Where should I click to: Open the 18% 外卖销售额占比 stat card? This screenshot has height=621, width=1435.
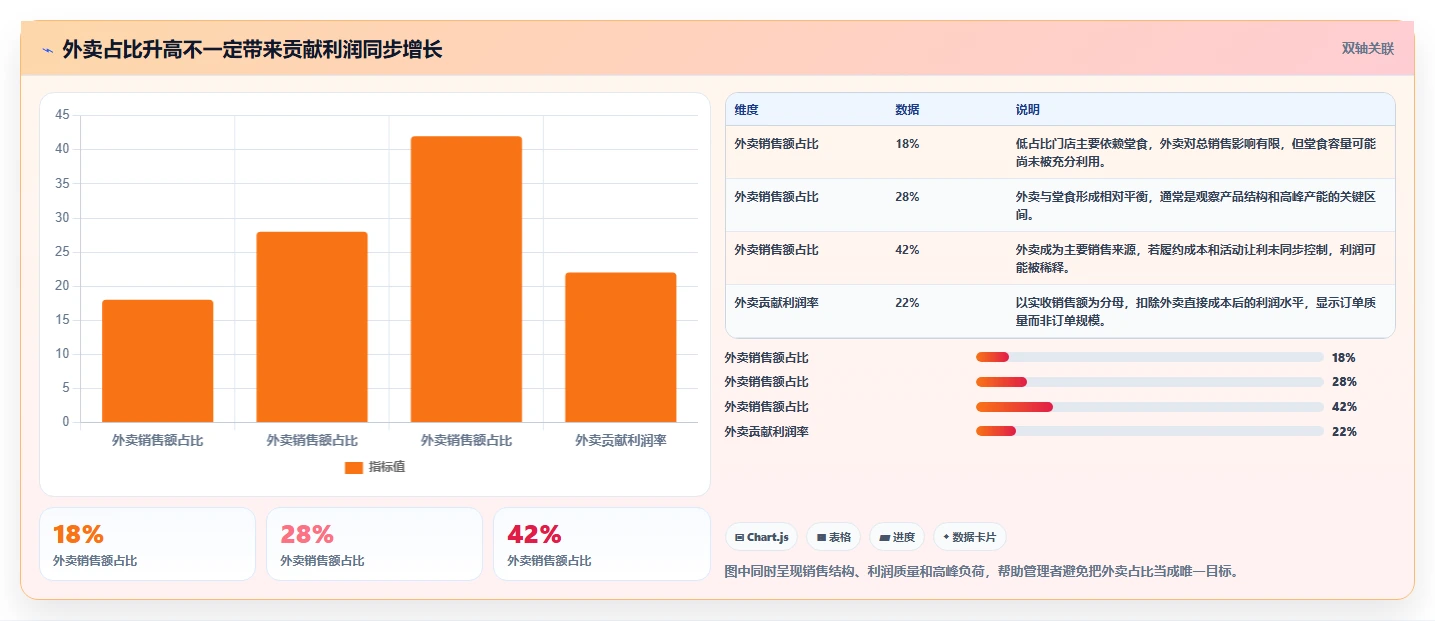click(x=148, y=544)
